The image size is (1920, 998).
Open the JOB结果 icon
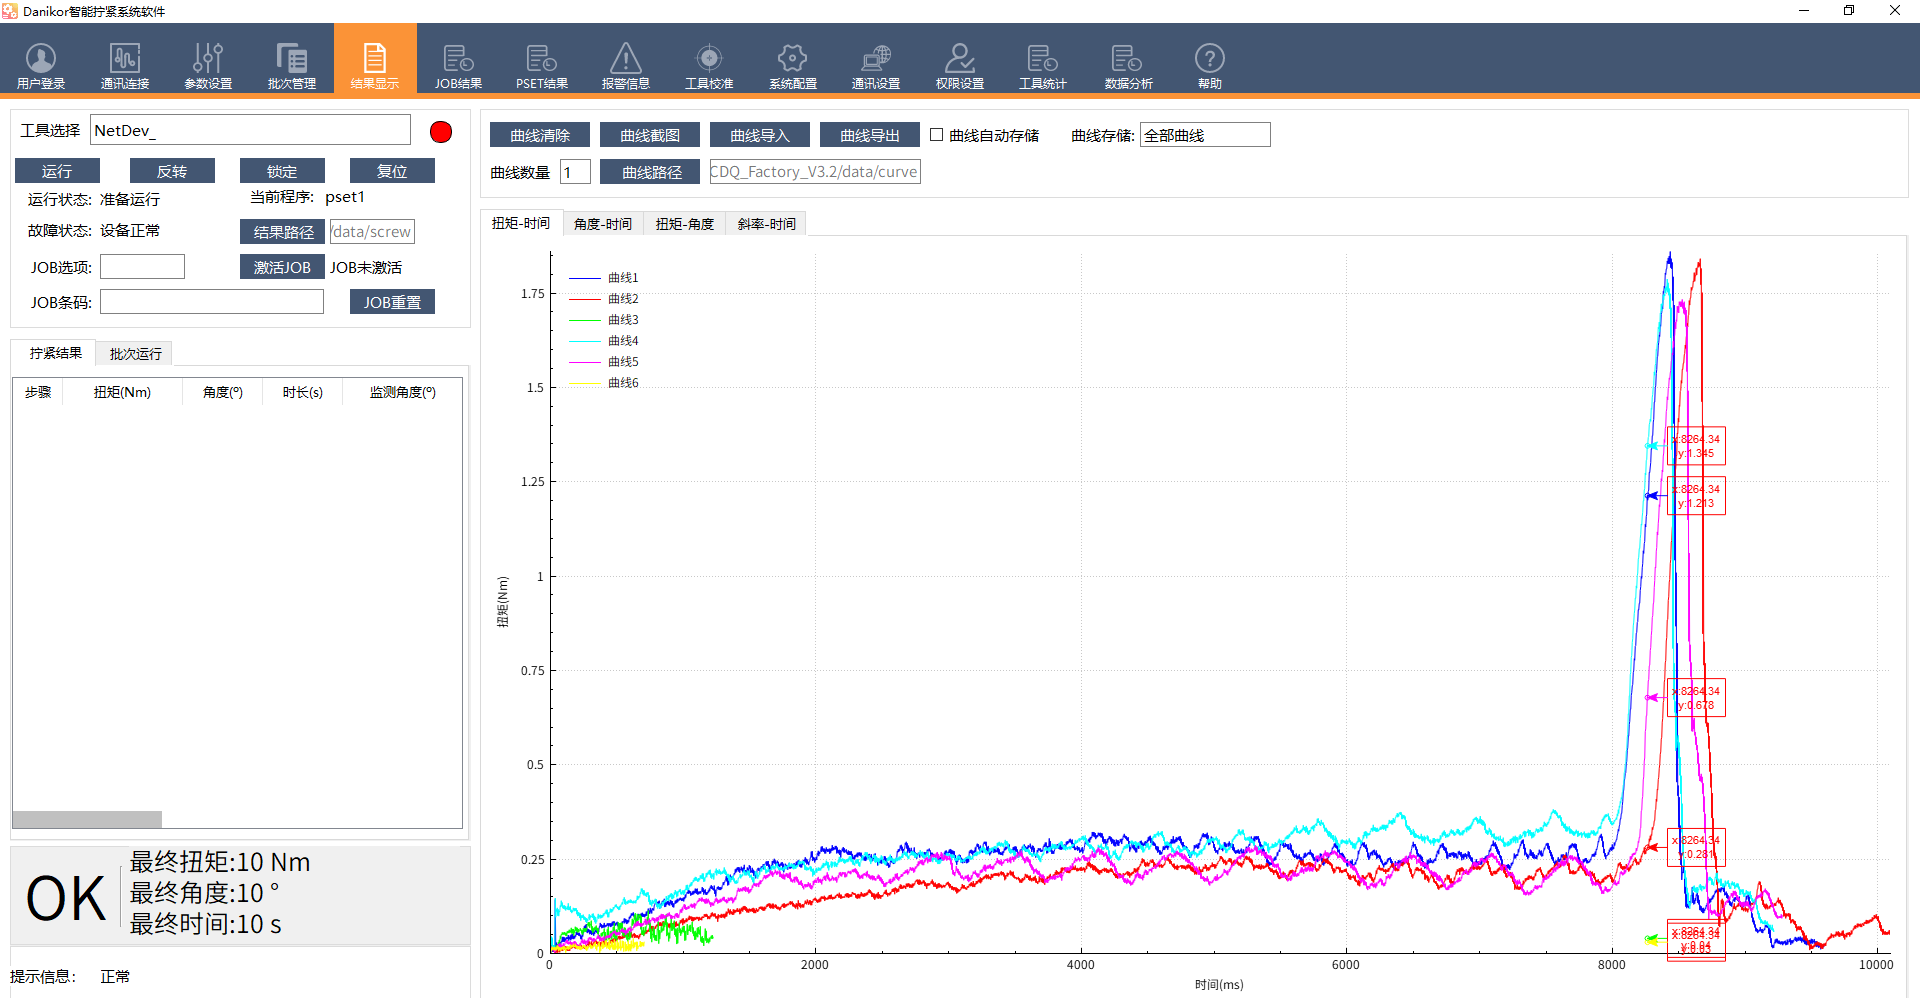click(x=458, y=66)
